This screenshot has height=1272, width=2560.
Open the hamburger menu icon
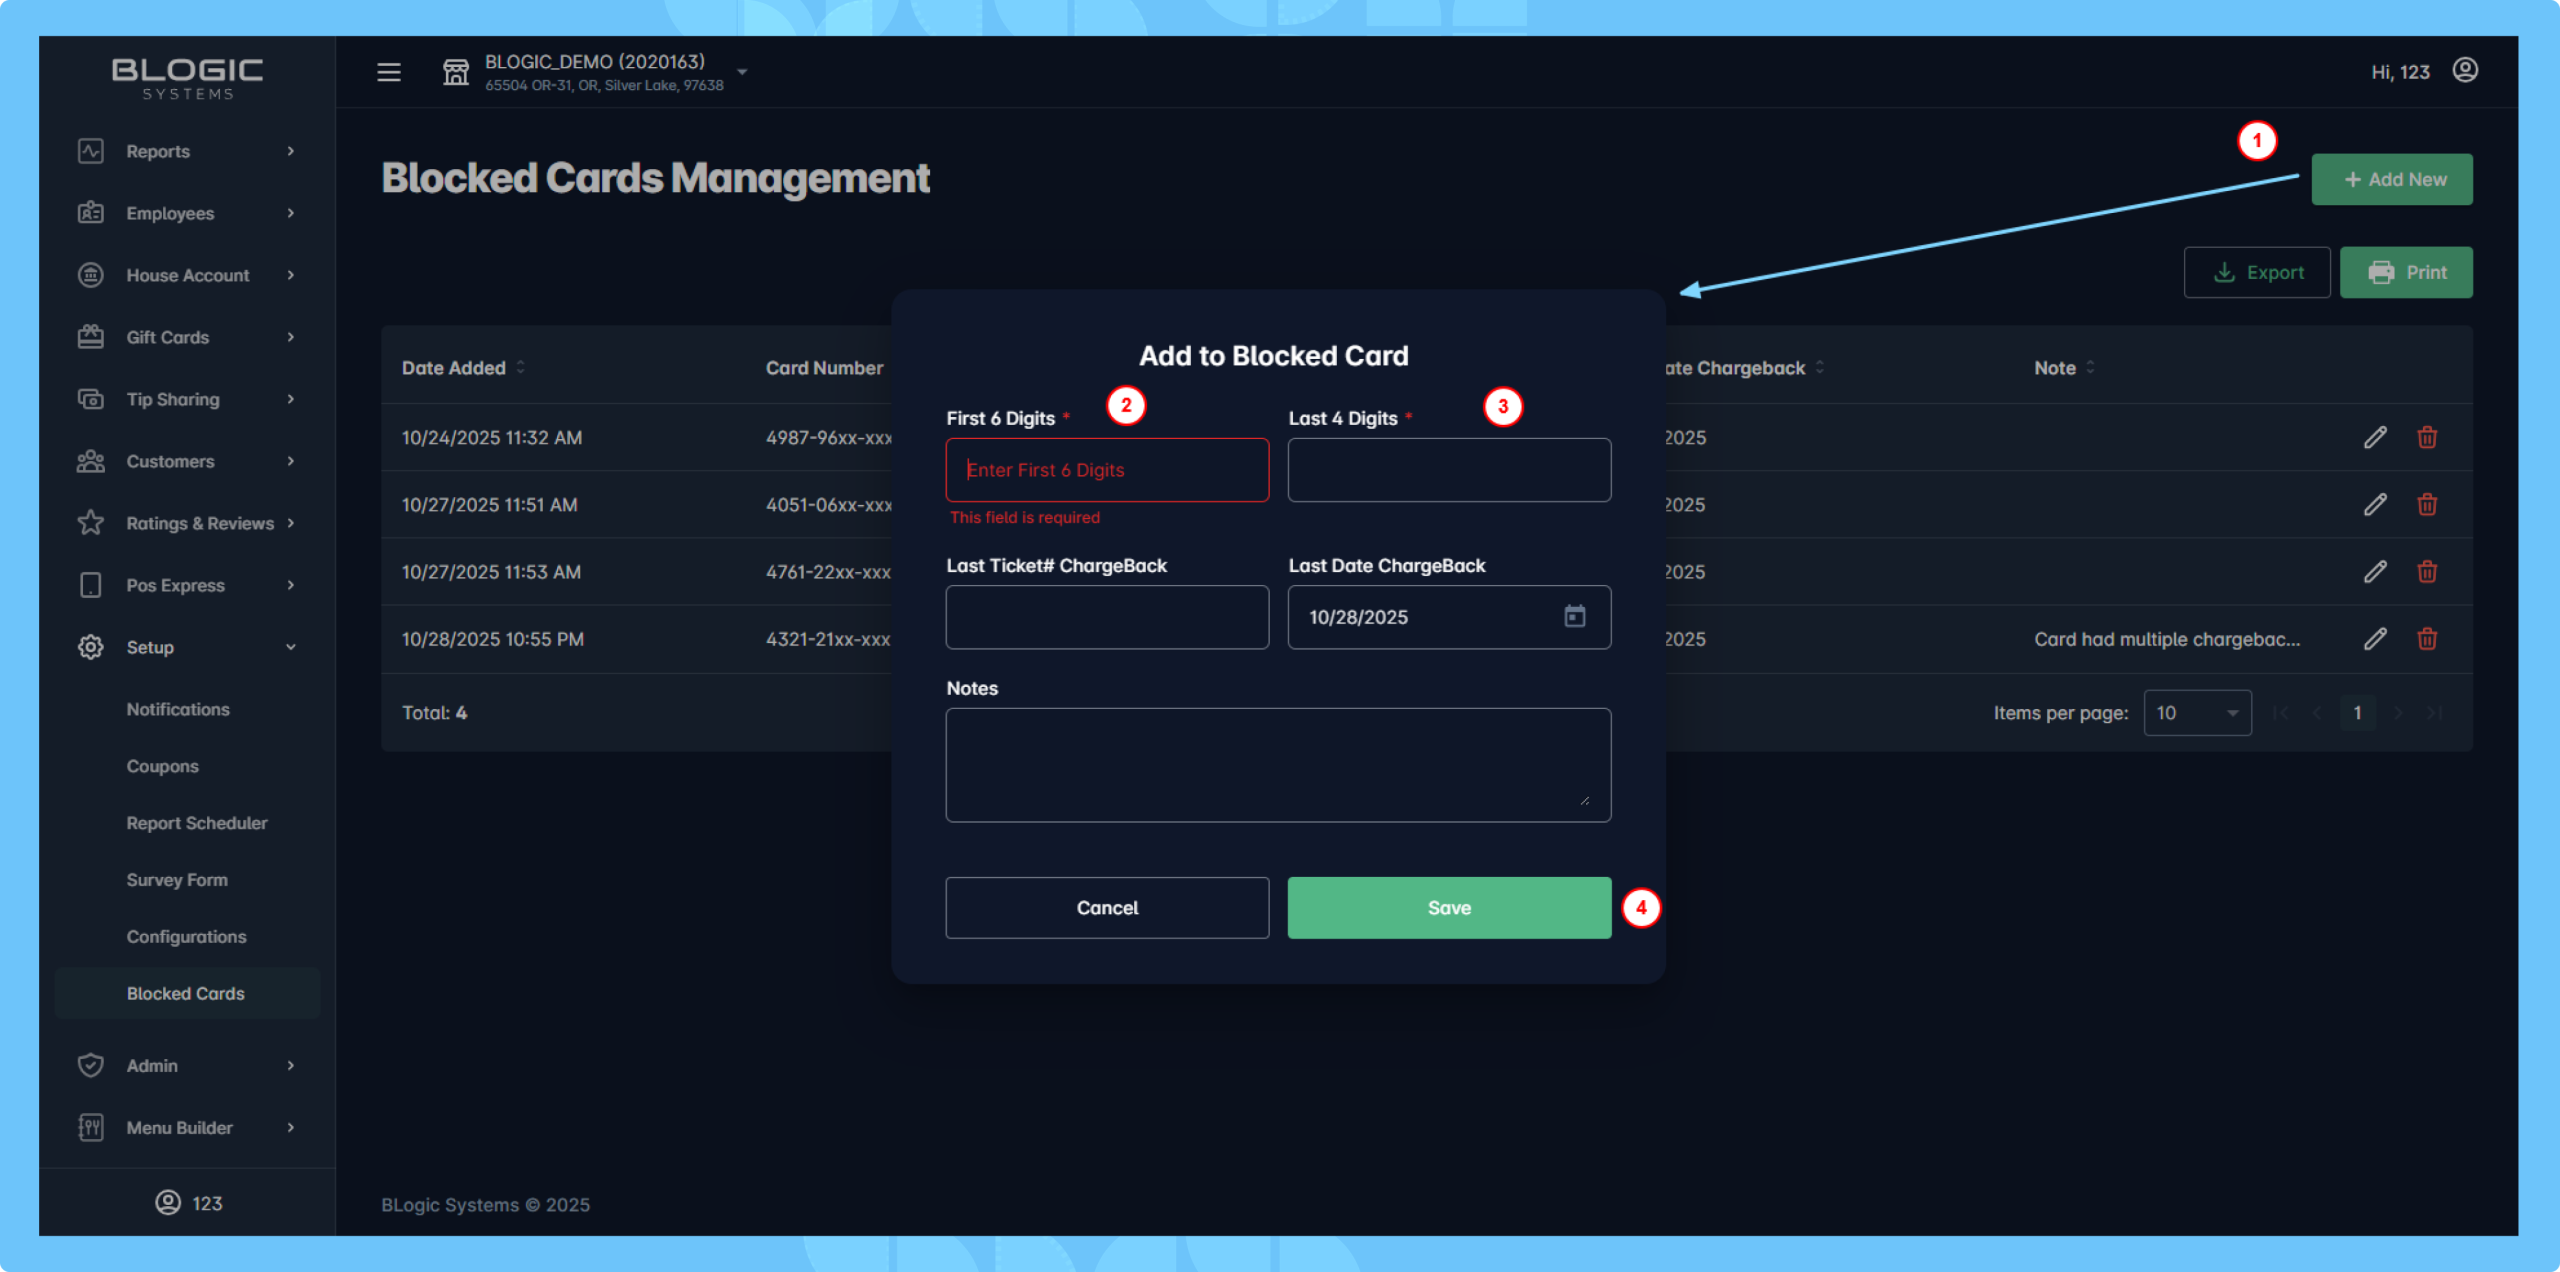click(x=389, y=72)
